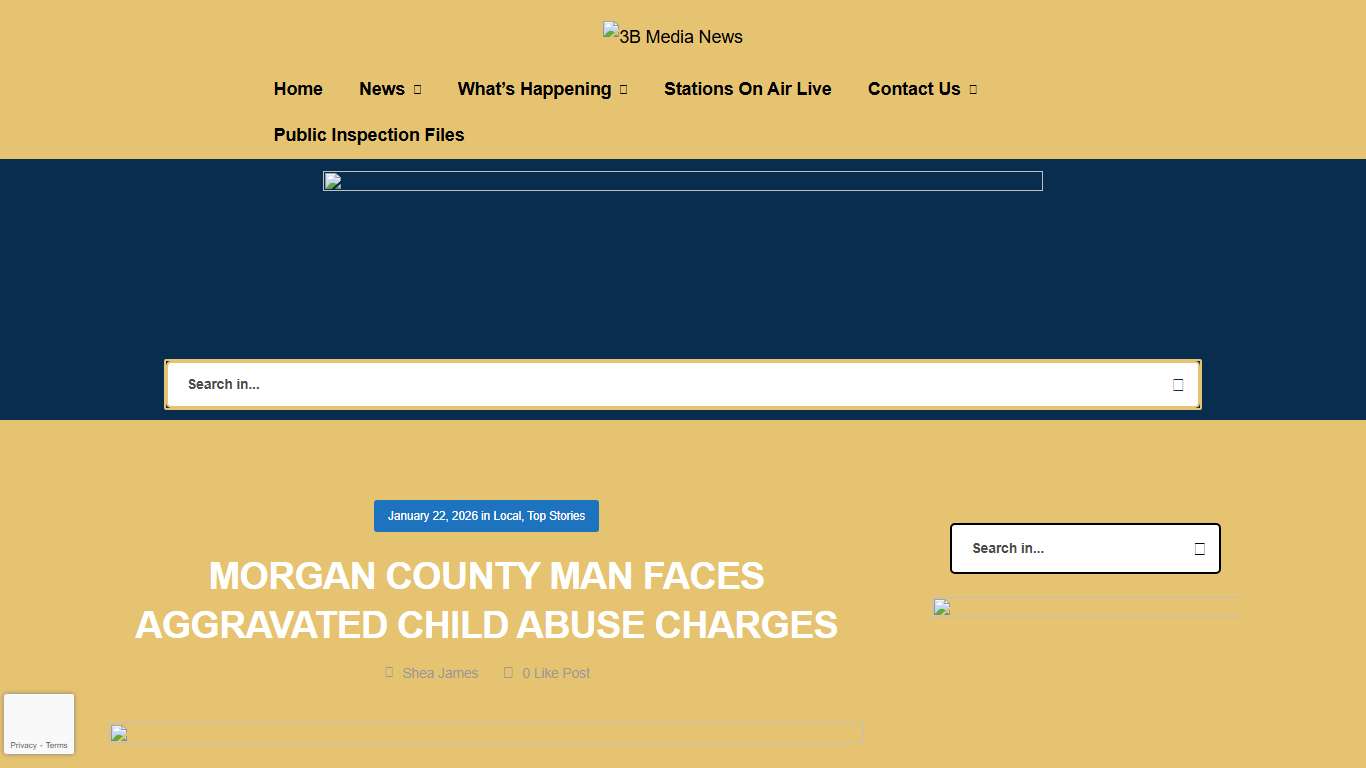The width and height of the screenshot is (1366, 768).
Task: Click the 3B Media News logo
Action: (672, 36)
